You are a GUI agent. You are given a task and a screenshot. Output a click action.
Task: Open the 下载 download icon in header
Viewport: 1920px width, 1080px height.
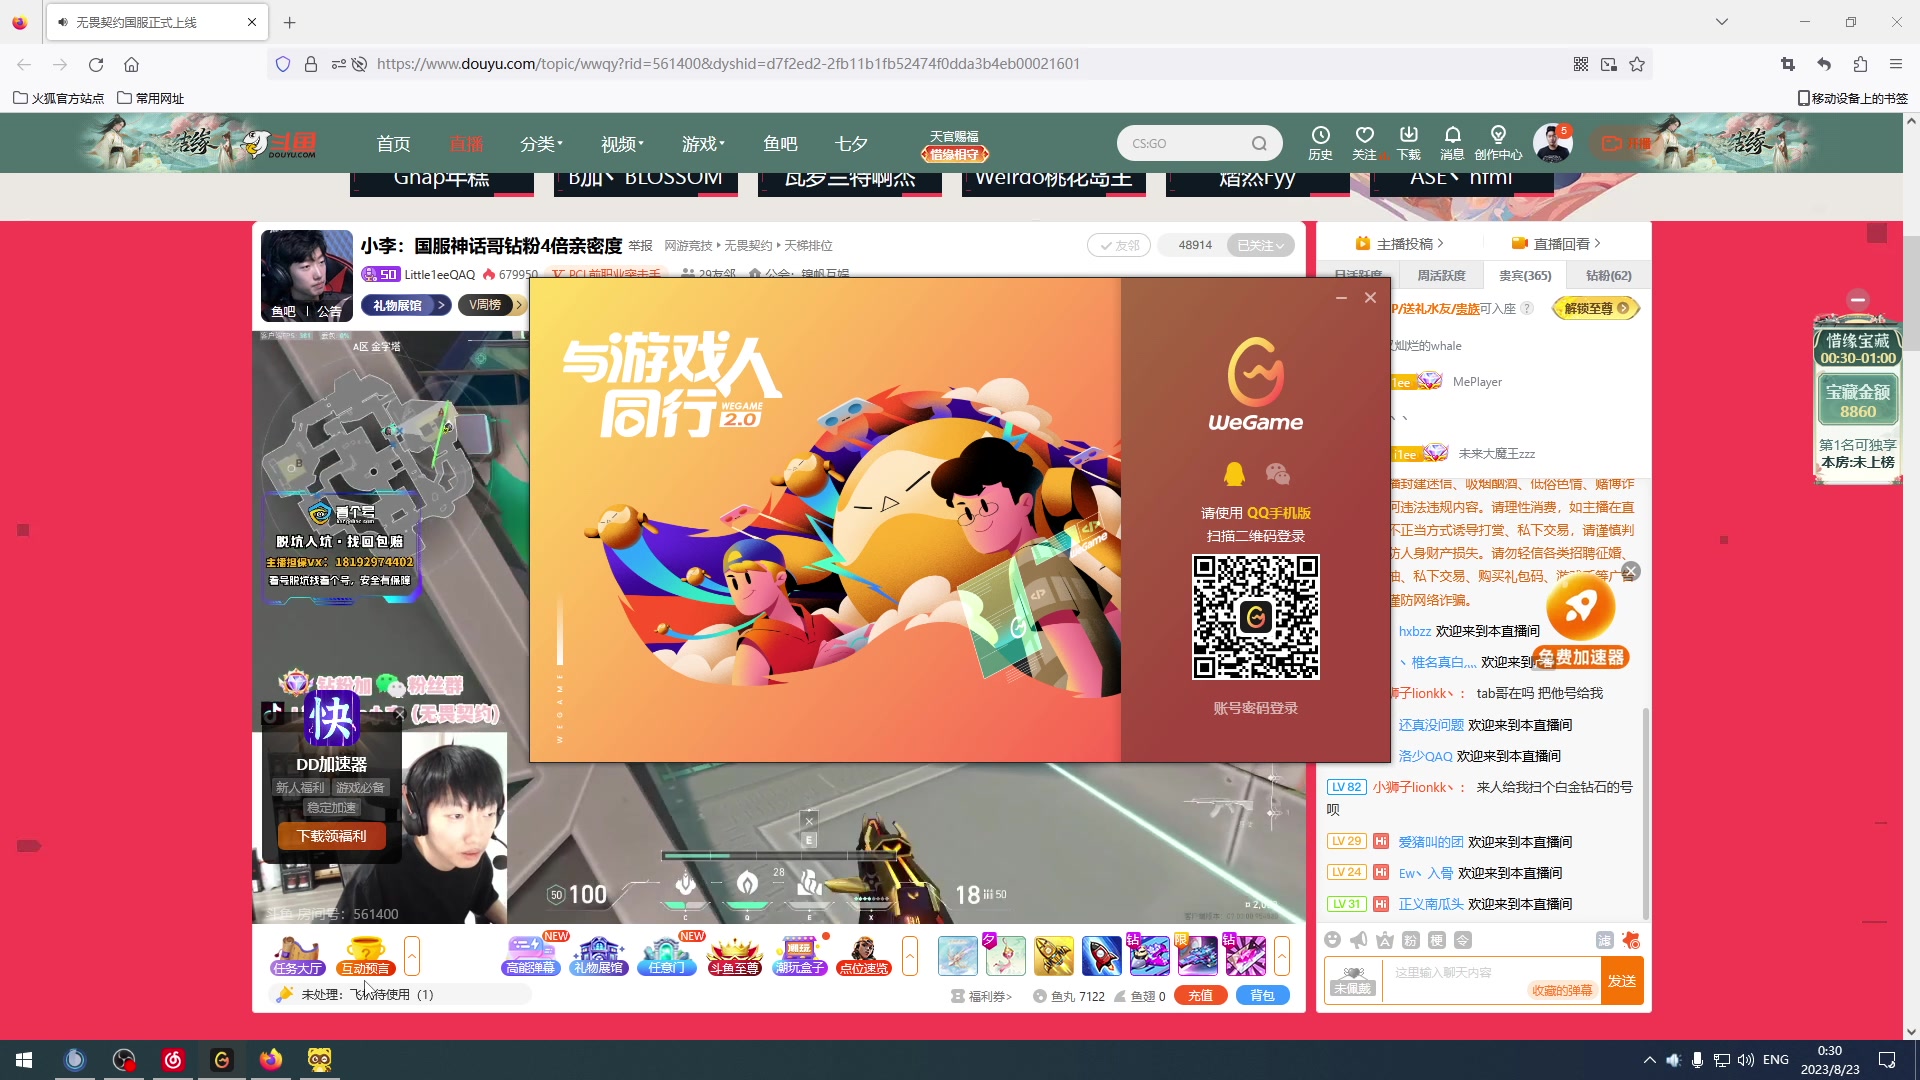[1408, 143]
